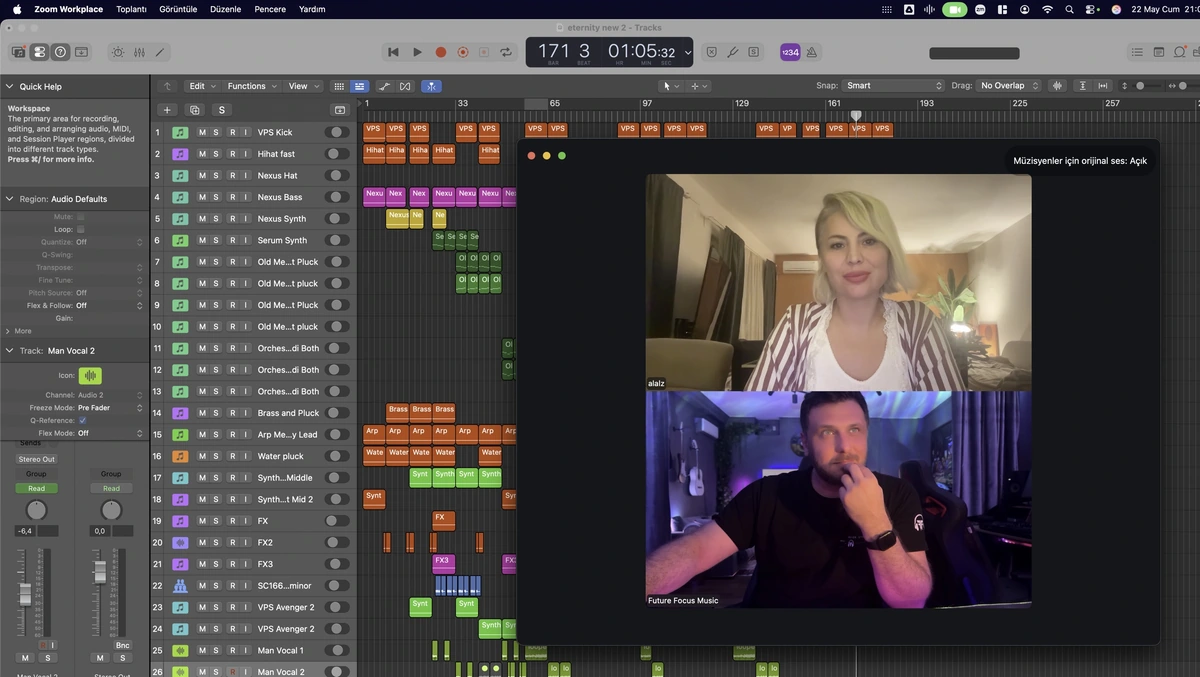1200x677 pixels.
Task: Open the display mode arrow beside time
Action: 687,53
